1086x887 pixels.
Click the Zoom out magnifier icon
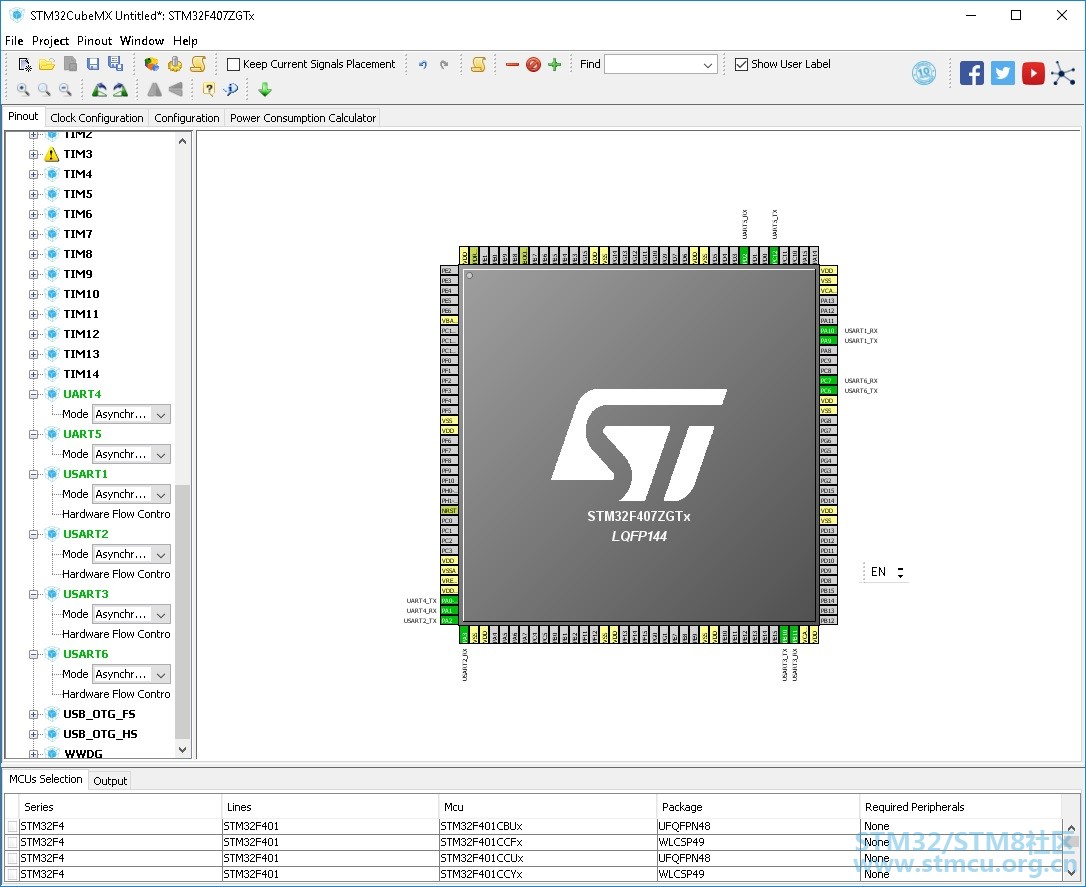[x=65, y=89]
